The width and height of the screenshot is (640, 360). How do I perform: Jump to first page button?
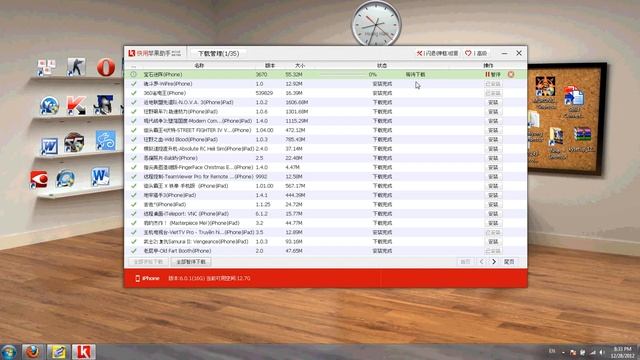pos(465,262)
